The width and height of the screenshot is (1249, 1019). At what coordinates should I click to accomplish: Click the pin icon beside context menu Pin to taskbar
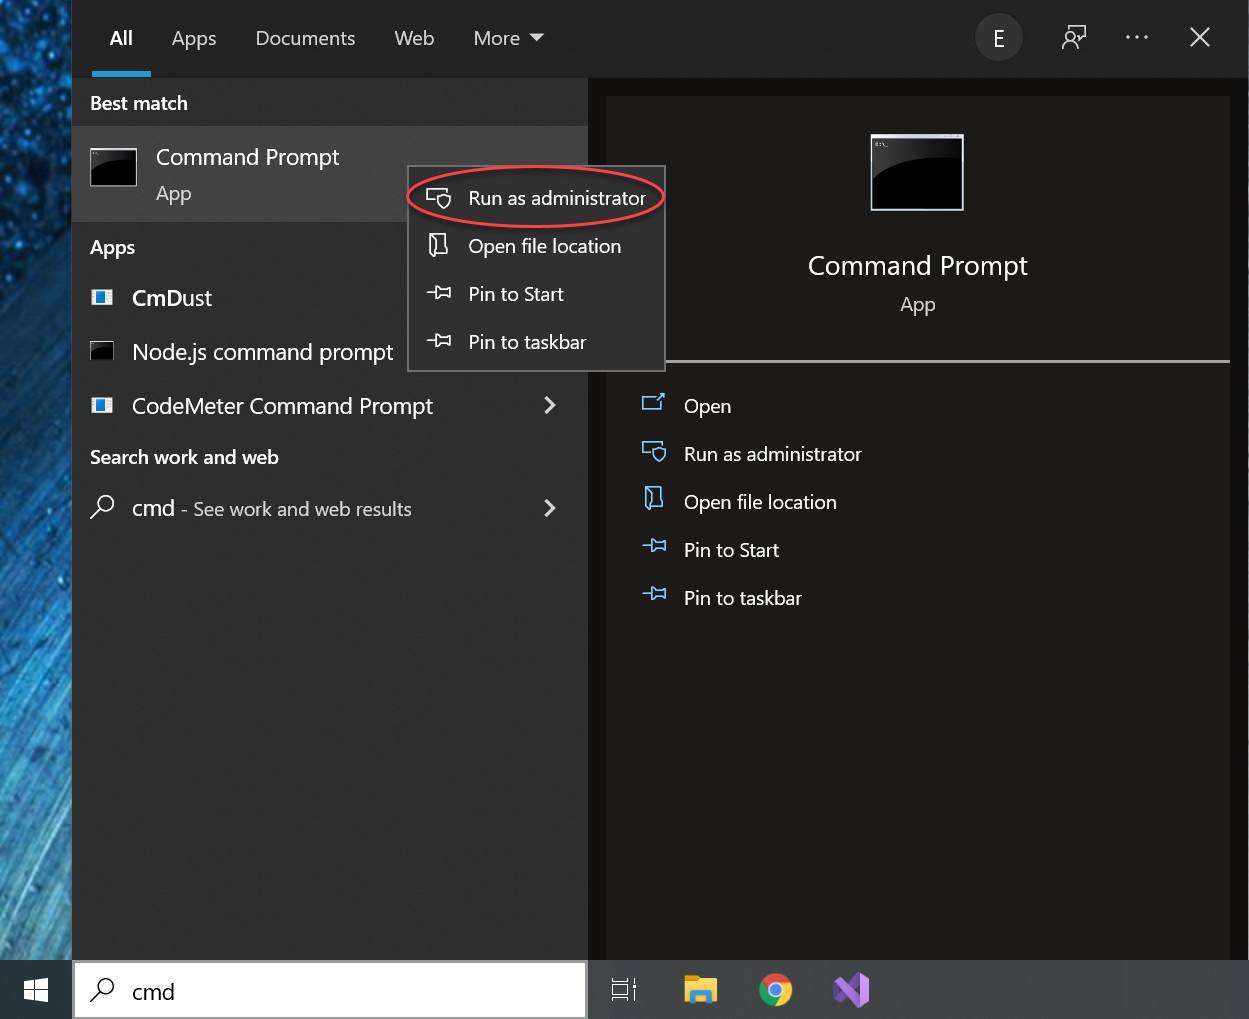(439, 341)
